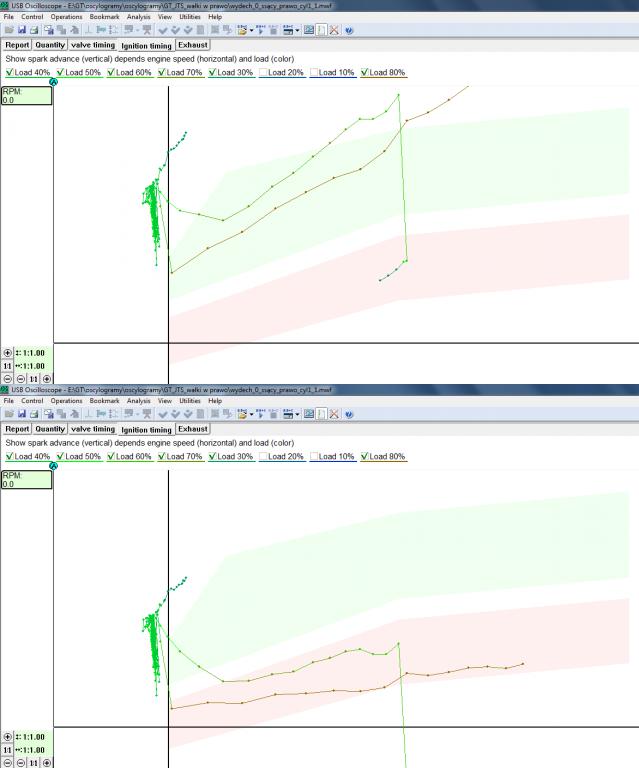639x768 pixels.
Task: Reset horizontal scale with 1:1 button, lower window
Action: (x=33, y=763)
